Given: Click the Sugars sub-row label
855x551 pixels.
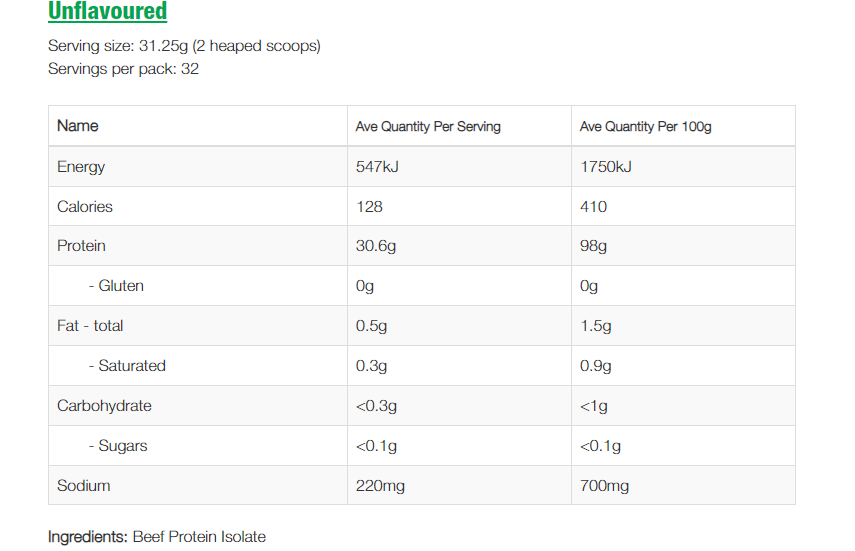Looking at the screenshot, I should 119,446.
